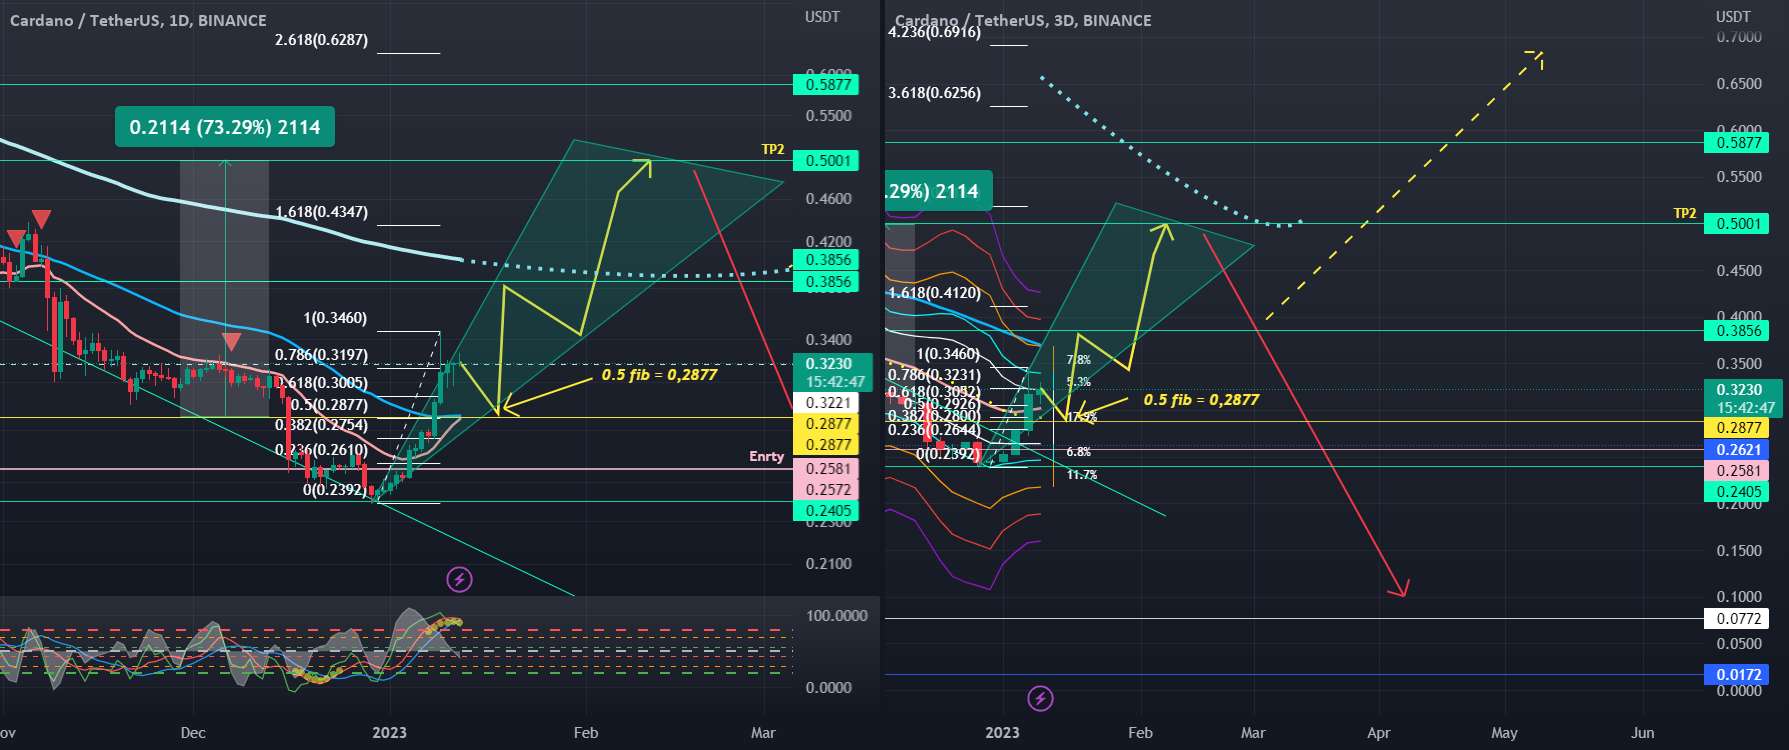Select the 1.618(0.4120) fib level label
This screenshot has width=1789, height=750.
click(934, 293)
